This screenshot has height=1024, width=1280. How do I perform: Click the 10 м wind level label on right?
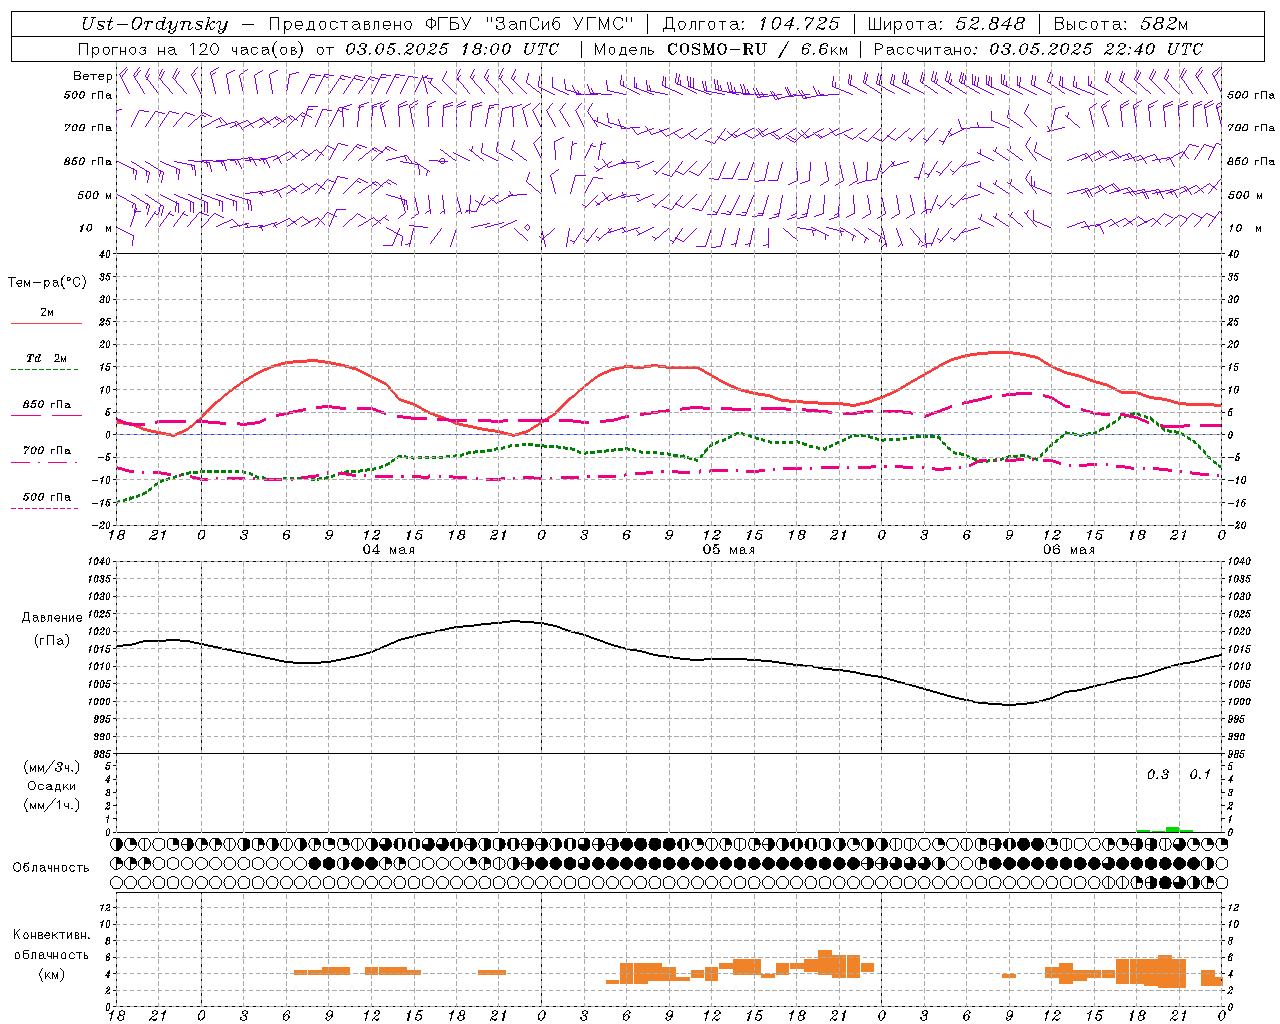(x=1244, y=228)
